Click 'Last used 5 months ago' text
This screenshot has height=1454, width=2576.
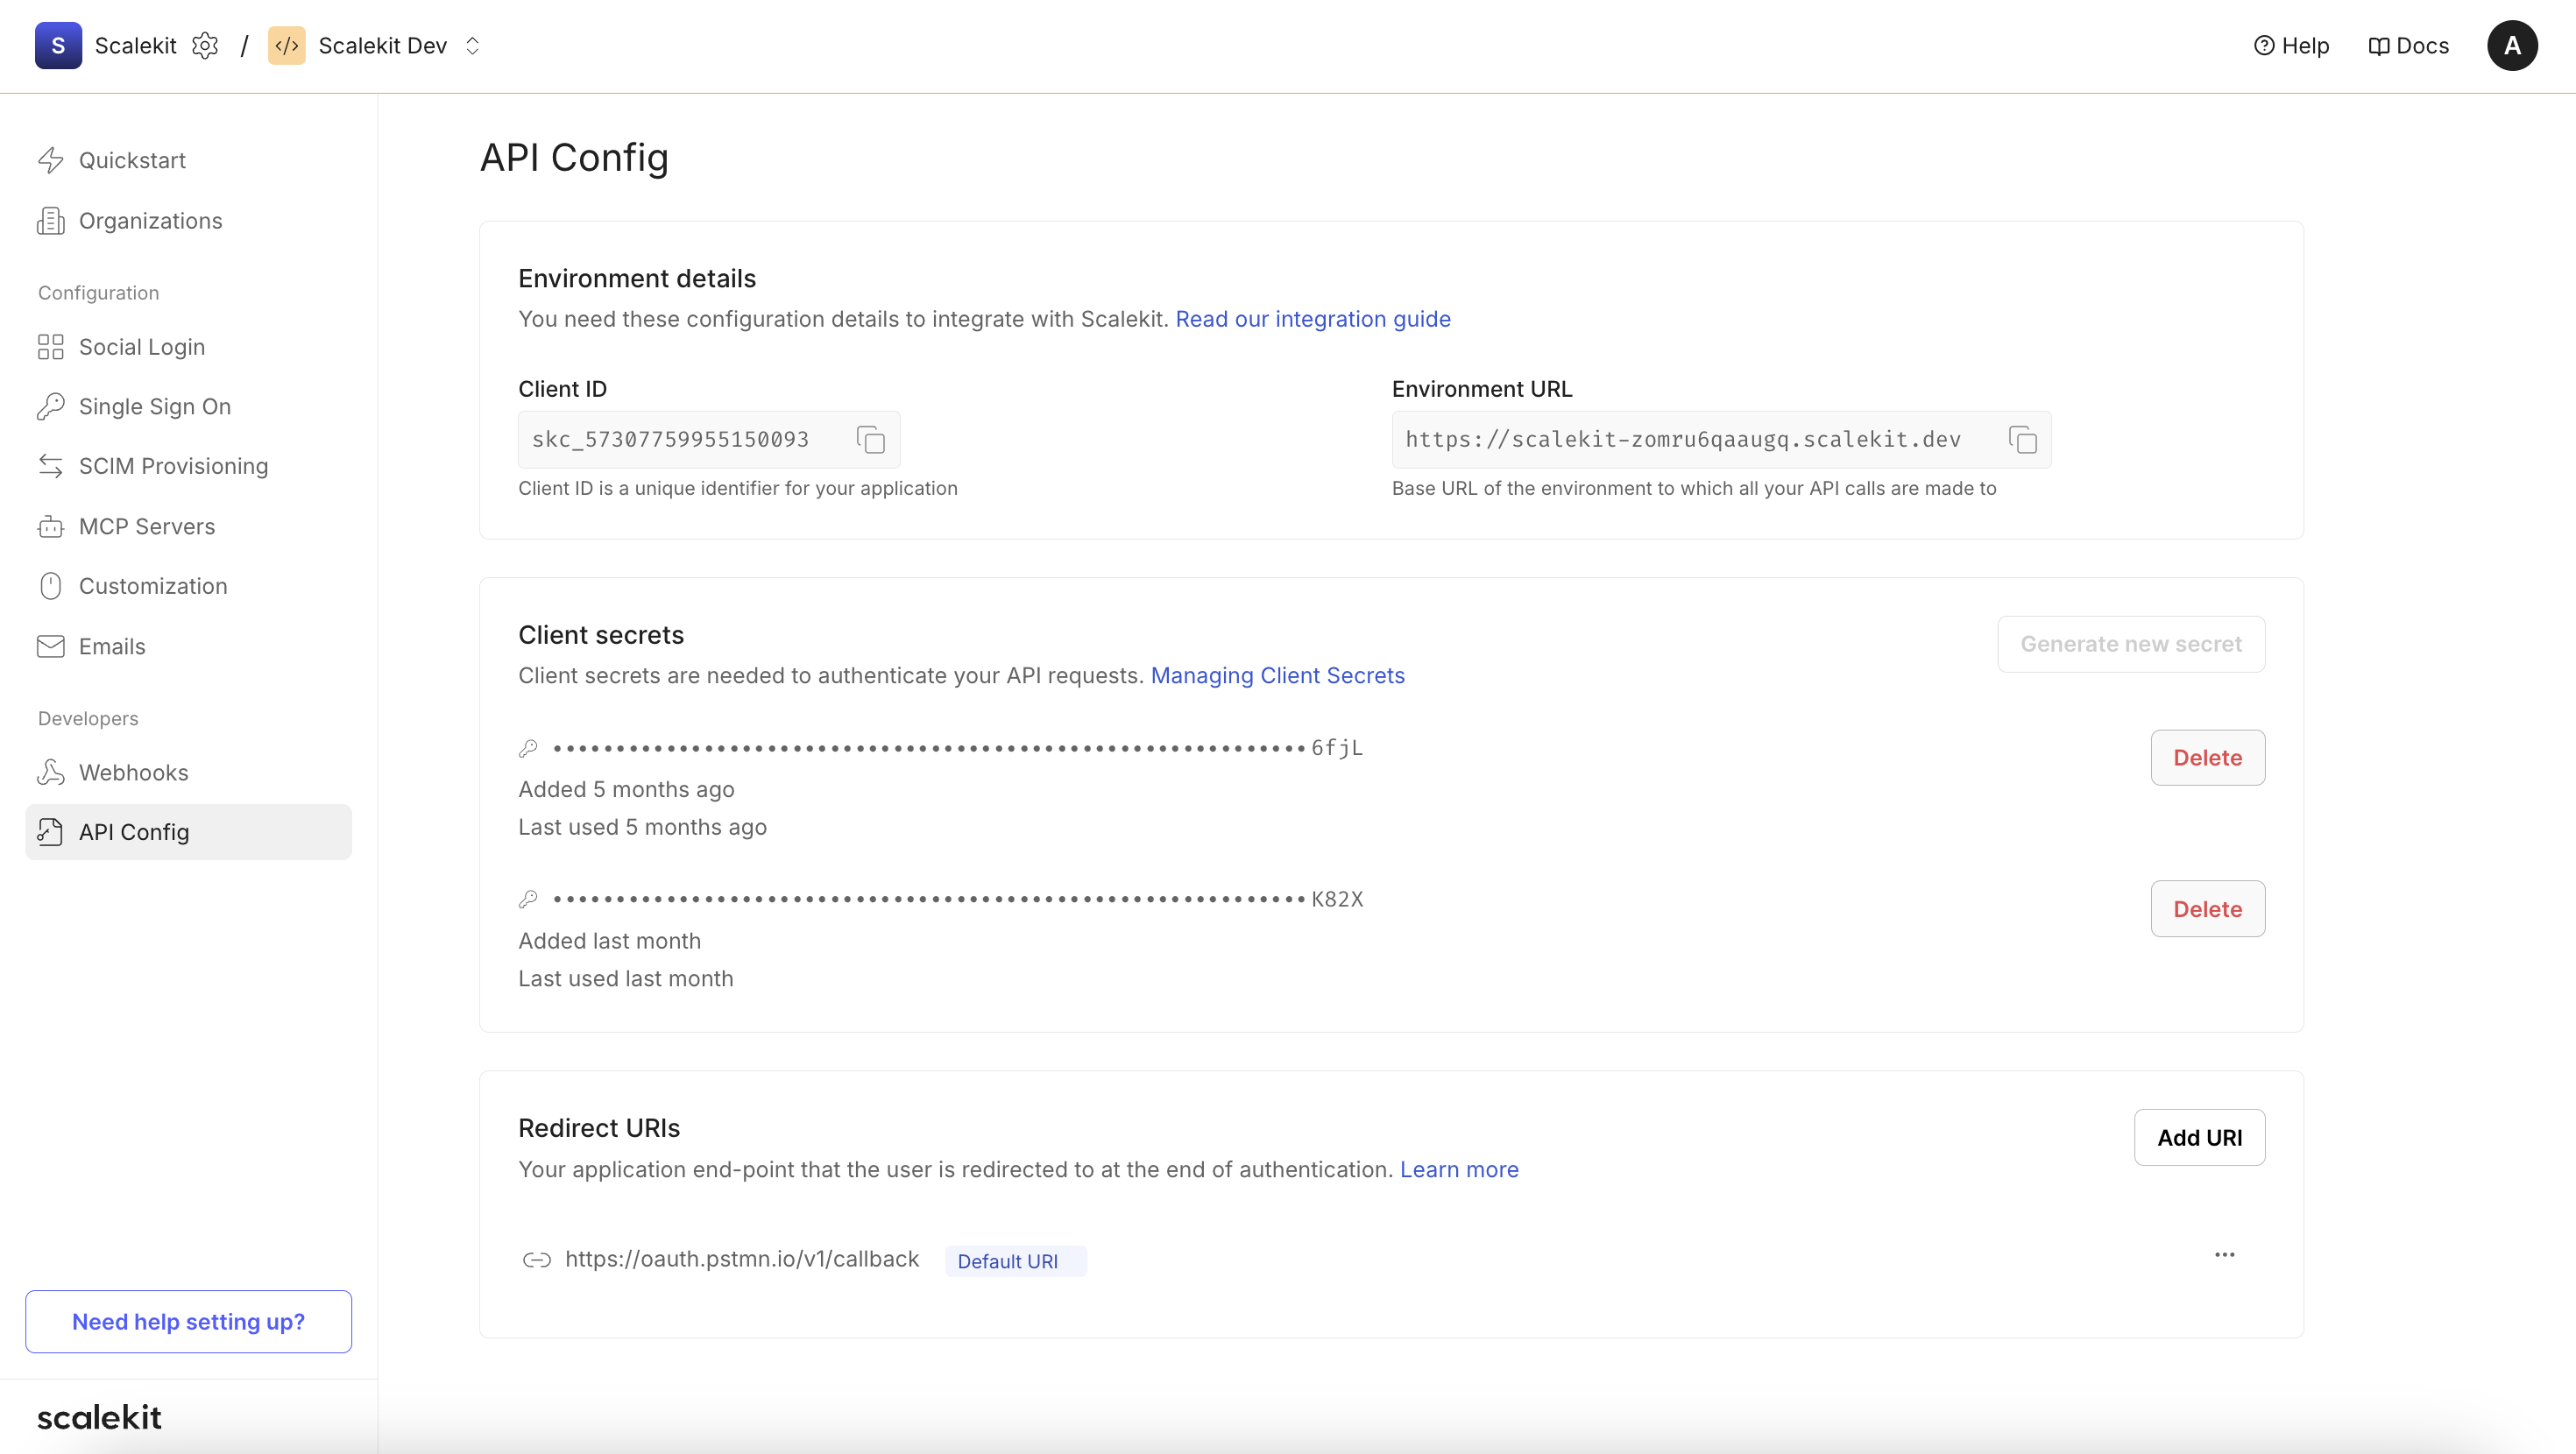point(642,828)
